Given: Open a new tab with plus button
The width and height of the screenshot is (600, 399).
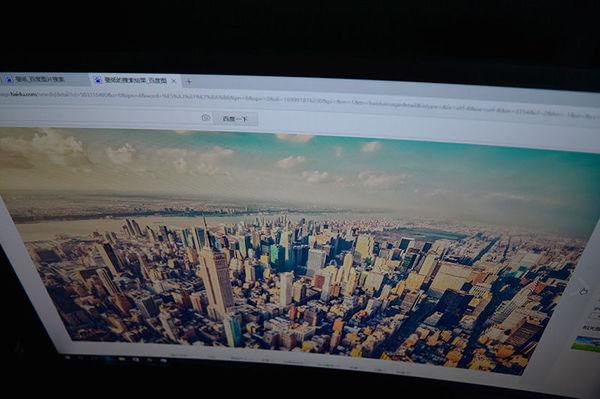Looking at the screenshot, I should pos(189,81).
